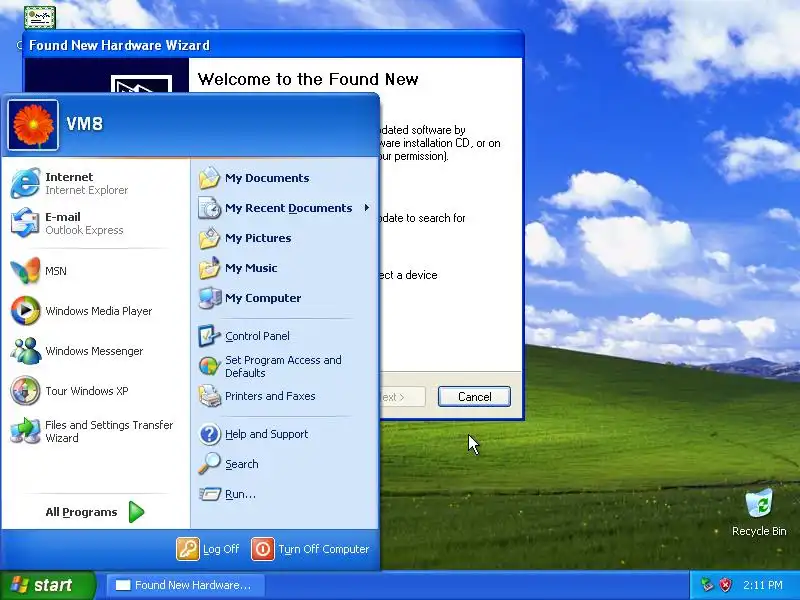Start Tour Windows XP icon

tap(25, 391)
